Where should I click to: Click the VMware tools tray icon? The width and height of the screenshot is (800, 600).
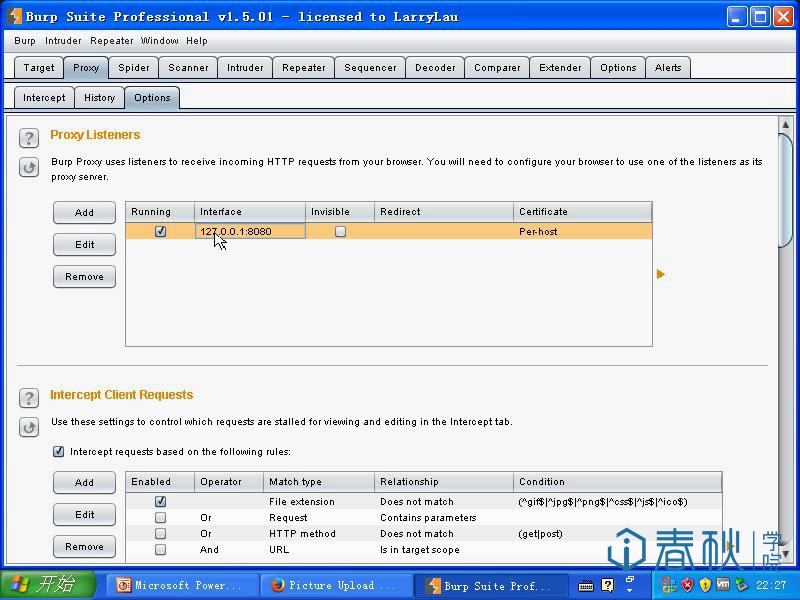click(723, 584)
